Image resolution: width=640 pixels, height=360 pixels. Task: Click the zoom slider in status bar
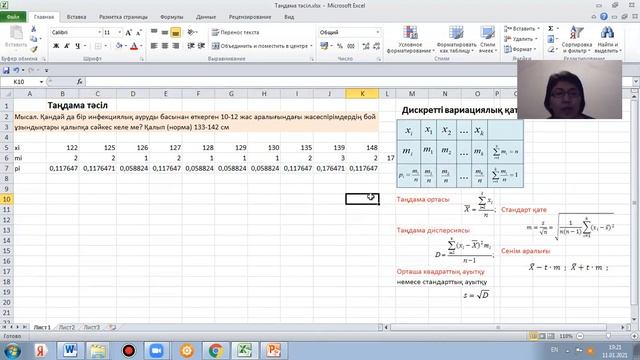click(607, 336)
